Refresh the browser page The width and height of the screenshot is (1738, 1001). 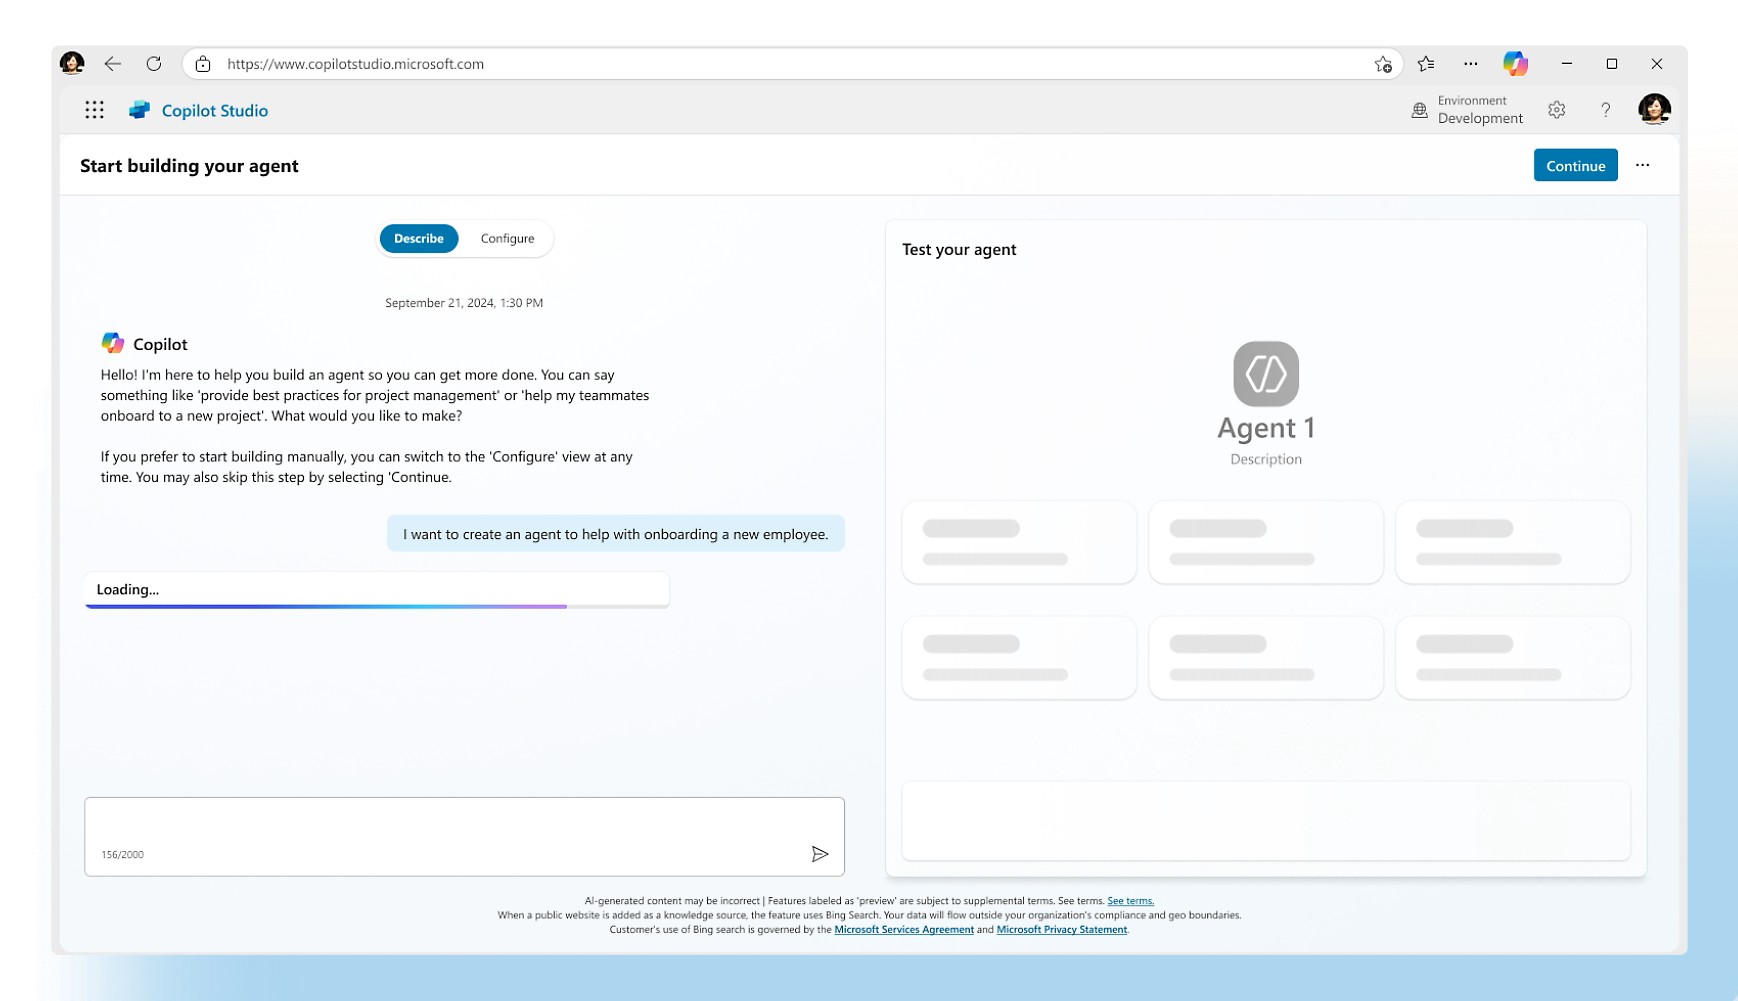[154, 64]
